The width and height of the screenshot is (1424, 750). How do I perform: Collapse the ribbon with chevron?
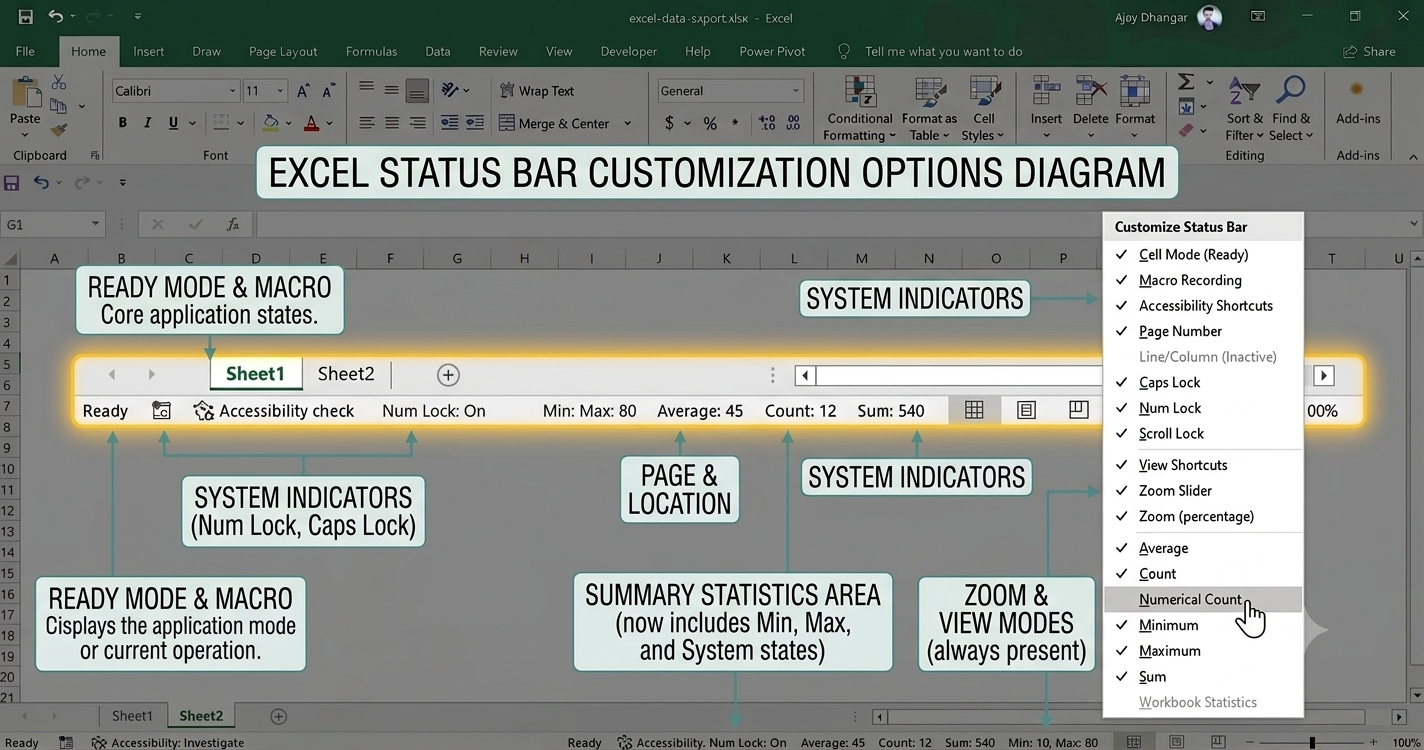(1413, 156)
